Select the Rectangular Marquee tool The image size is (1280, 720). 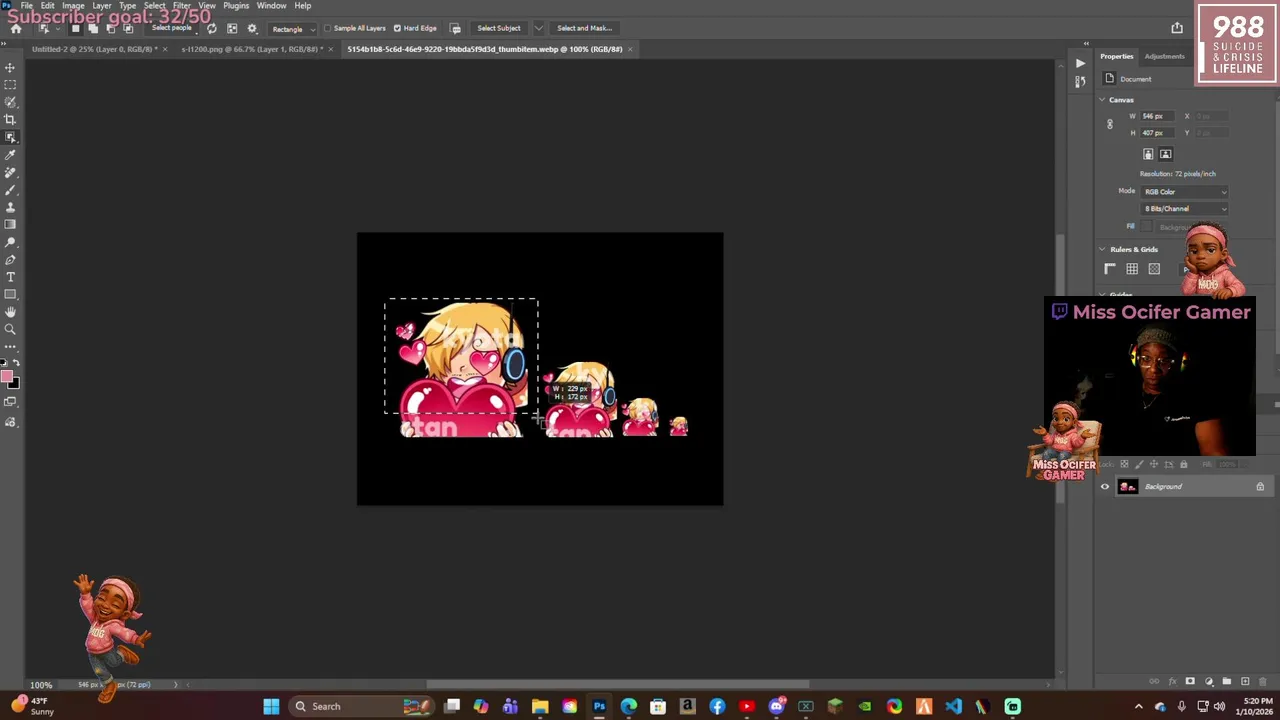(x=10, y=84)
